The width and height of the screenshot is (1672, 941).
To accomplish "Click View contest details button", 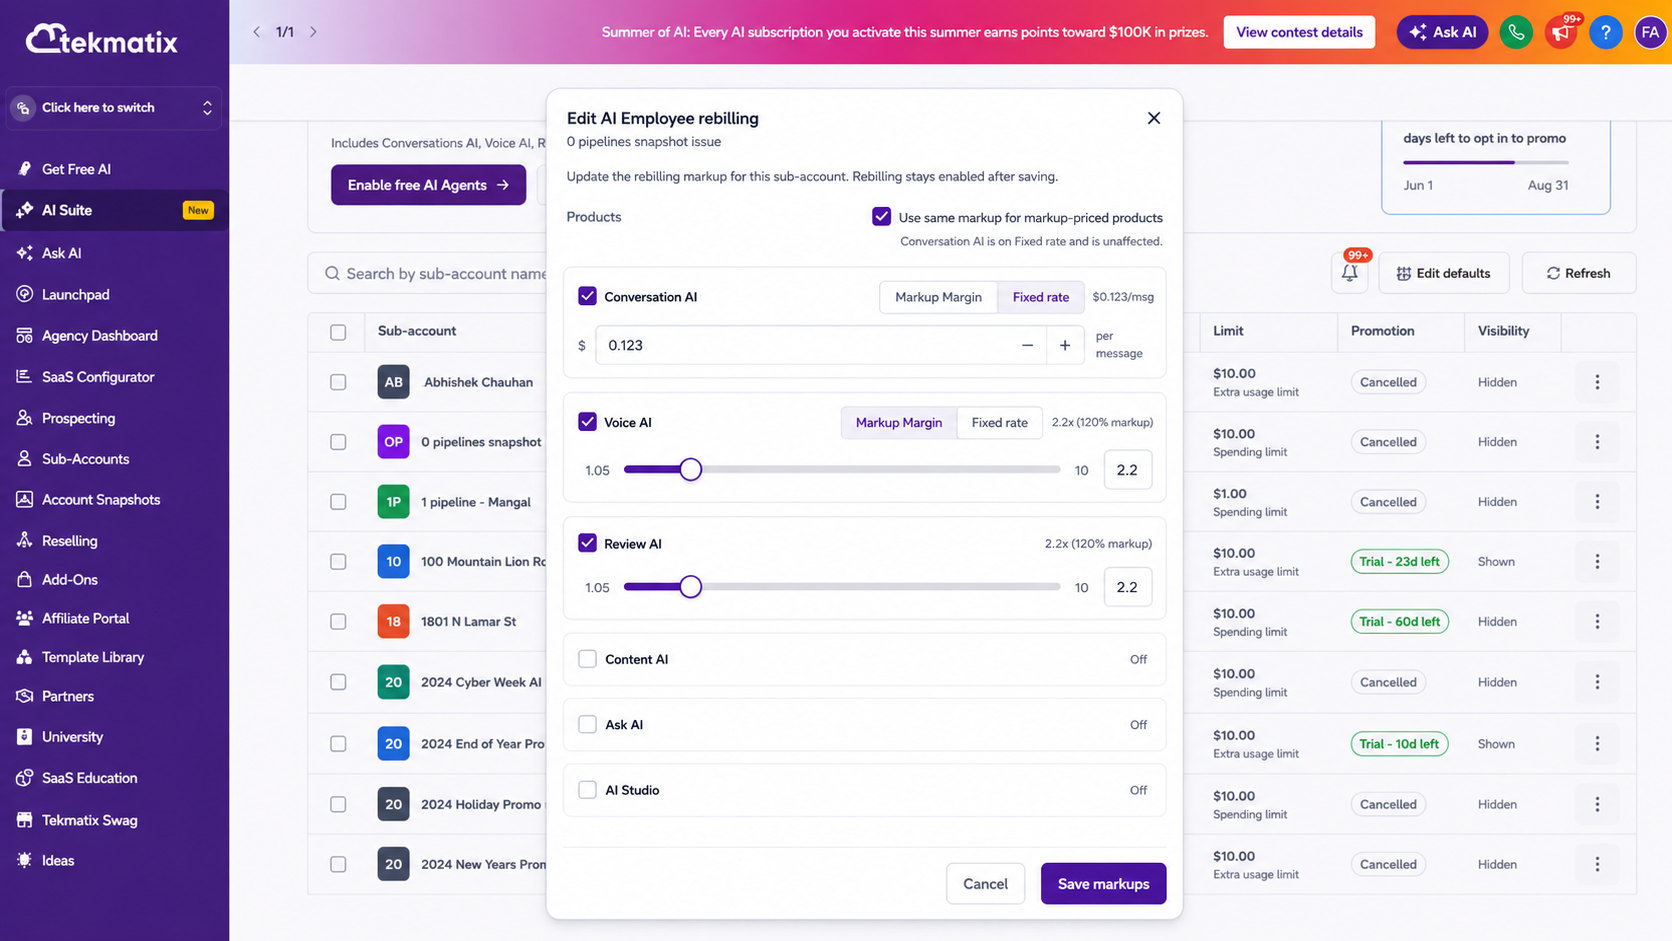I will point(1299,32).
